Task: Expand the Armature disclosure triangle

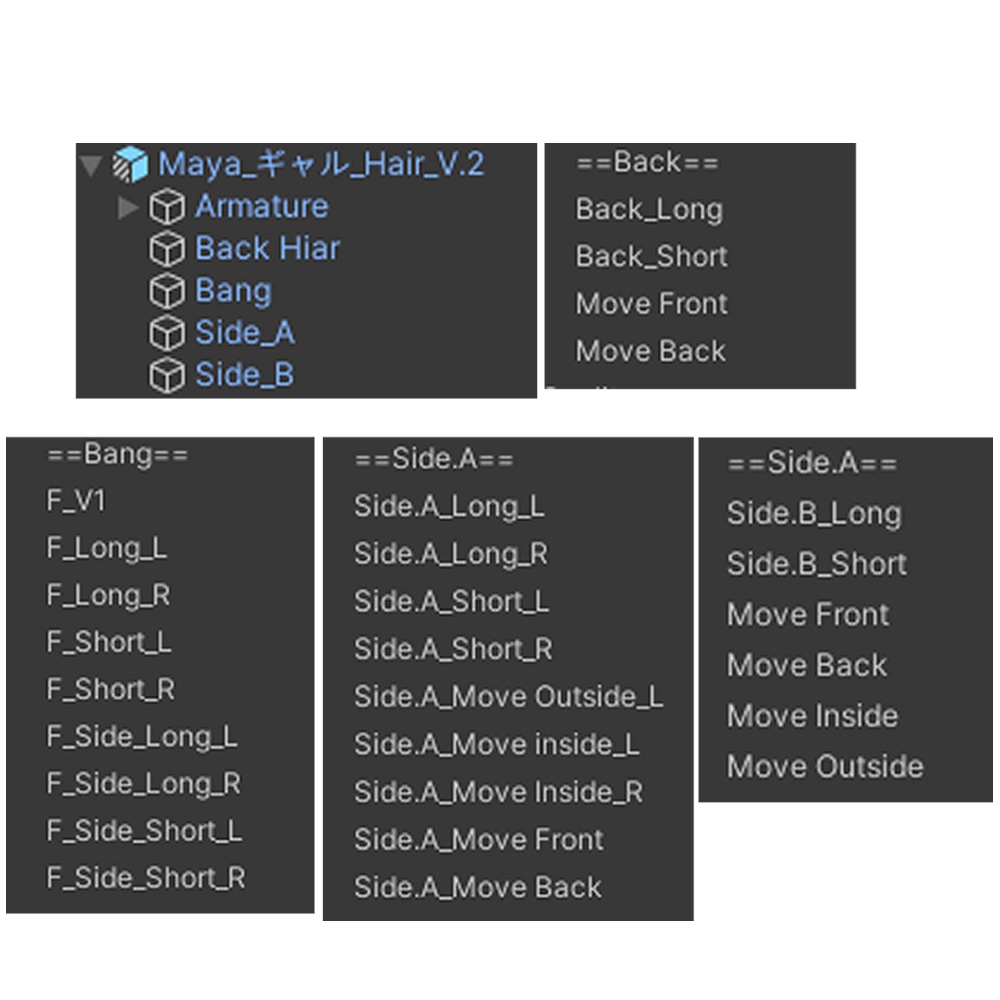Action: [x=128, y=207]
